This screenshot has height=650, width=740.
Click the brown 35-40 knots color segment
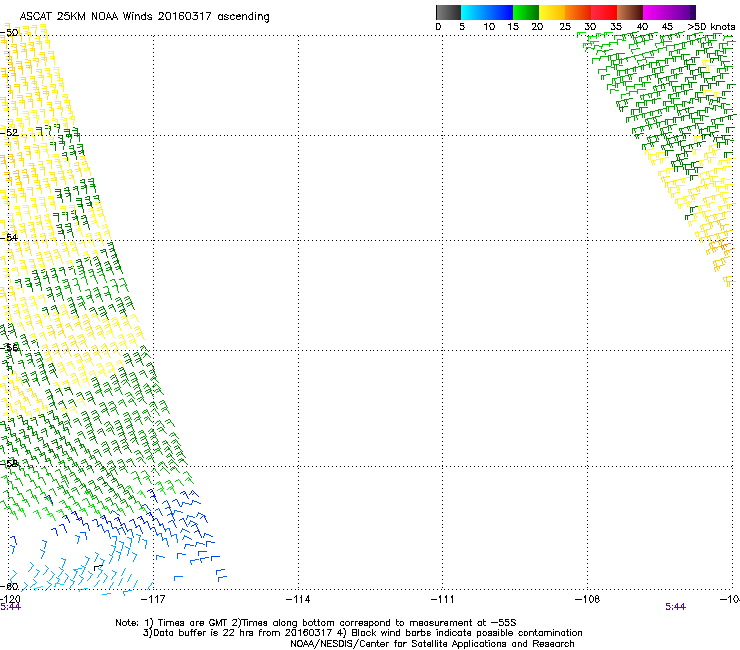pyautogui.click(x=630, y=12)
